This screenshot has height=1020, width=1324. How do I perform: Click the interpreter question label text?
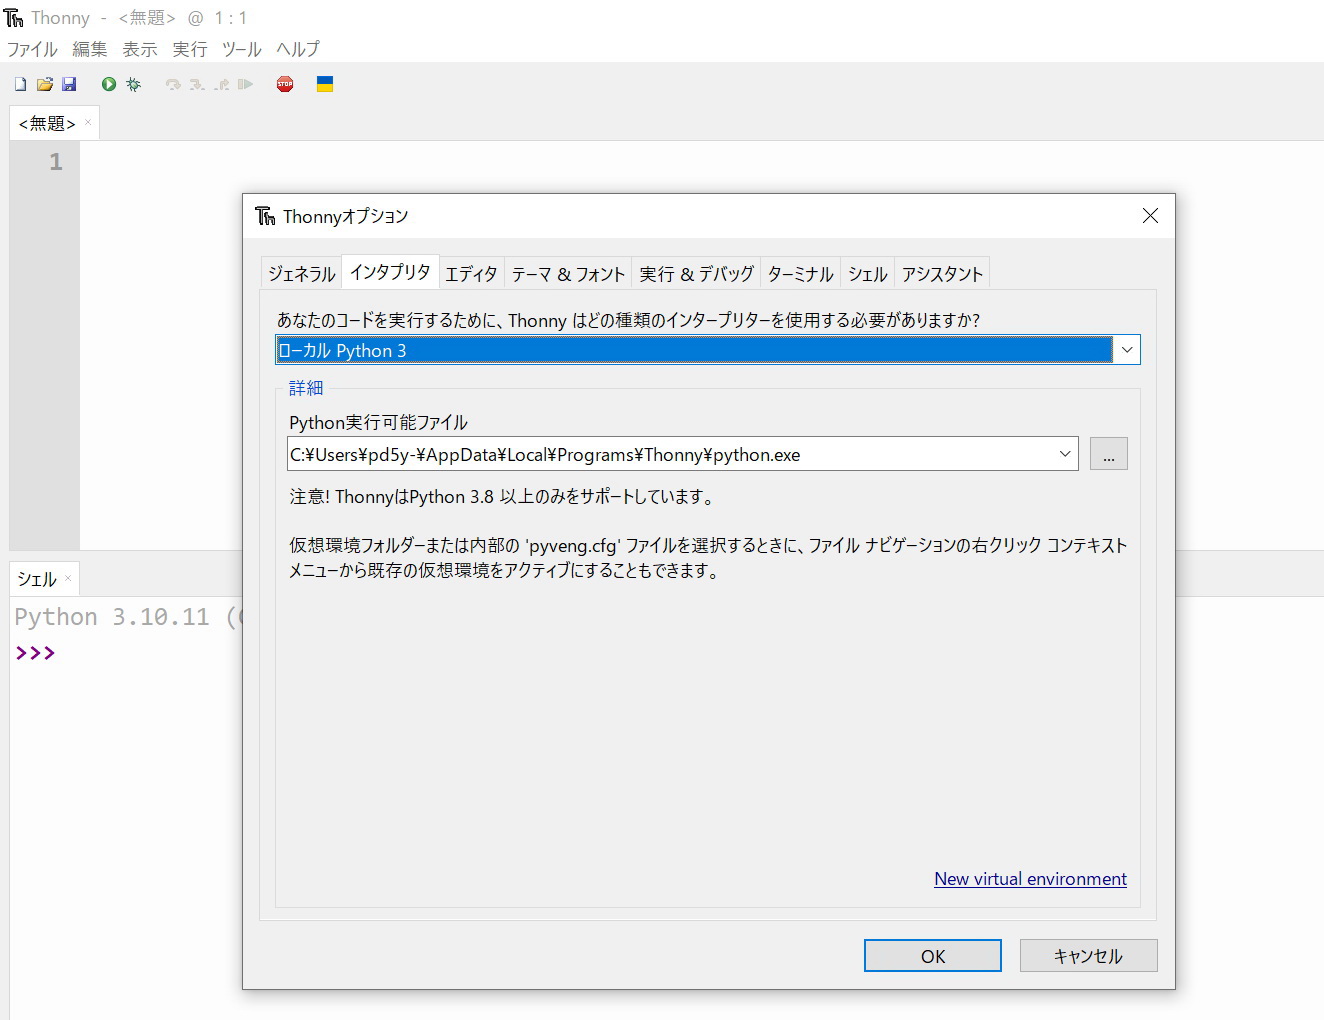click(628, 320)
